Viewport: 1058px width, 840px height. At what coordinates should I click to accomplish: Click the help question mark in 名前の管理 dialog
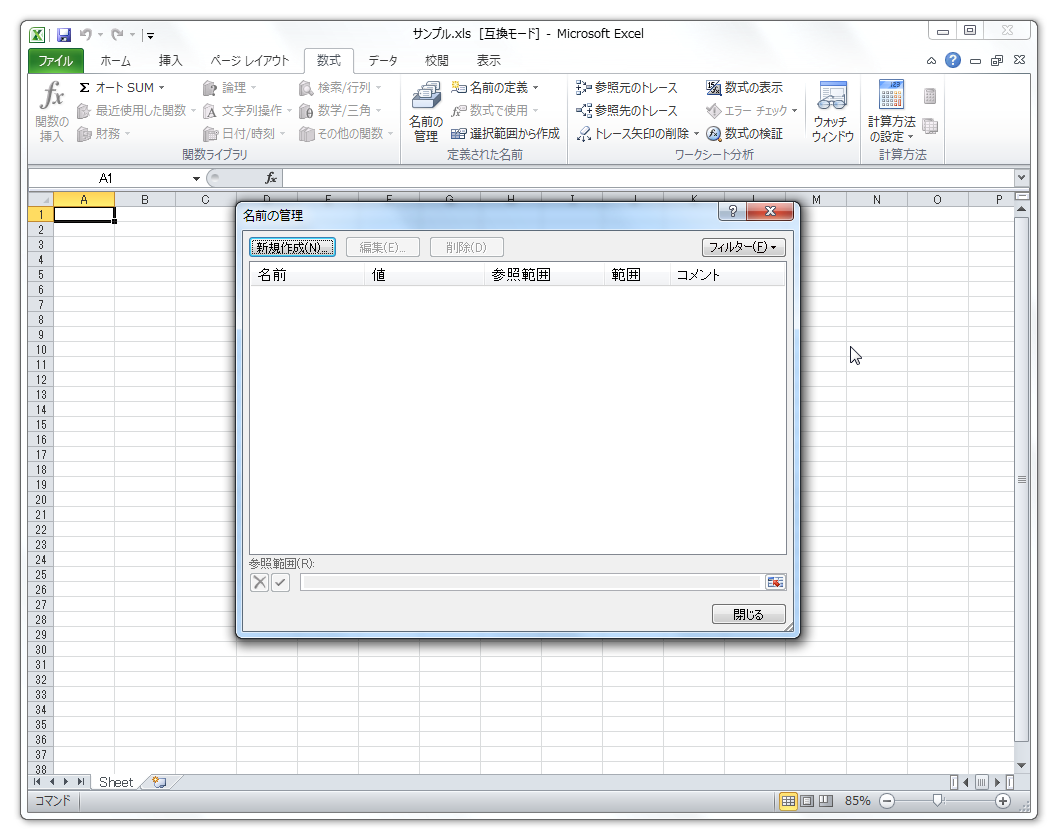pos(733,212)
